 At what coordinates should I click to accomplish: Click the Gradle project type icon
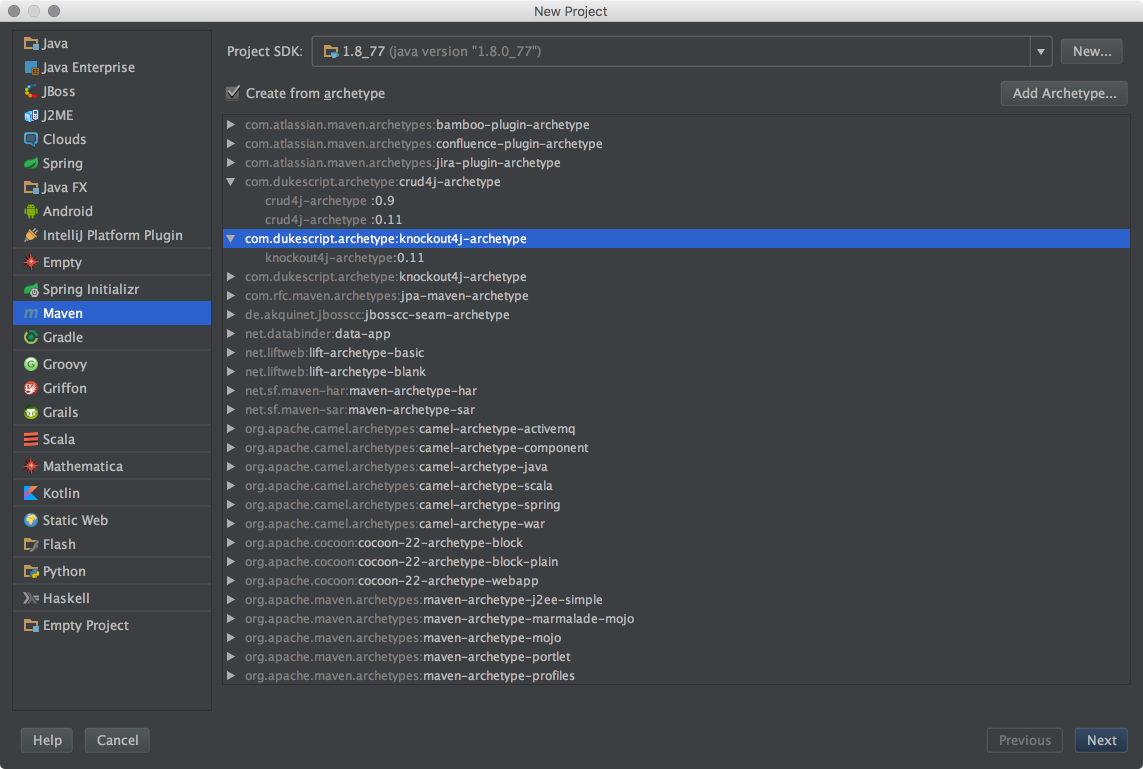31,338
